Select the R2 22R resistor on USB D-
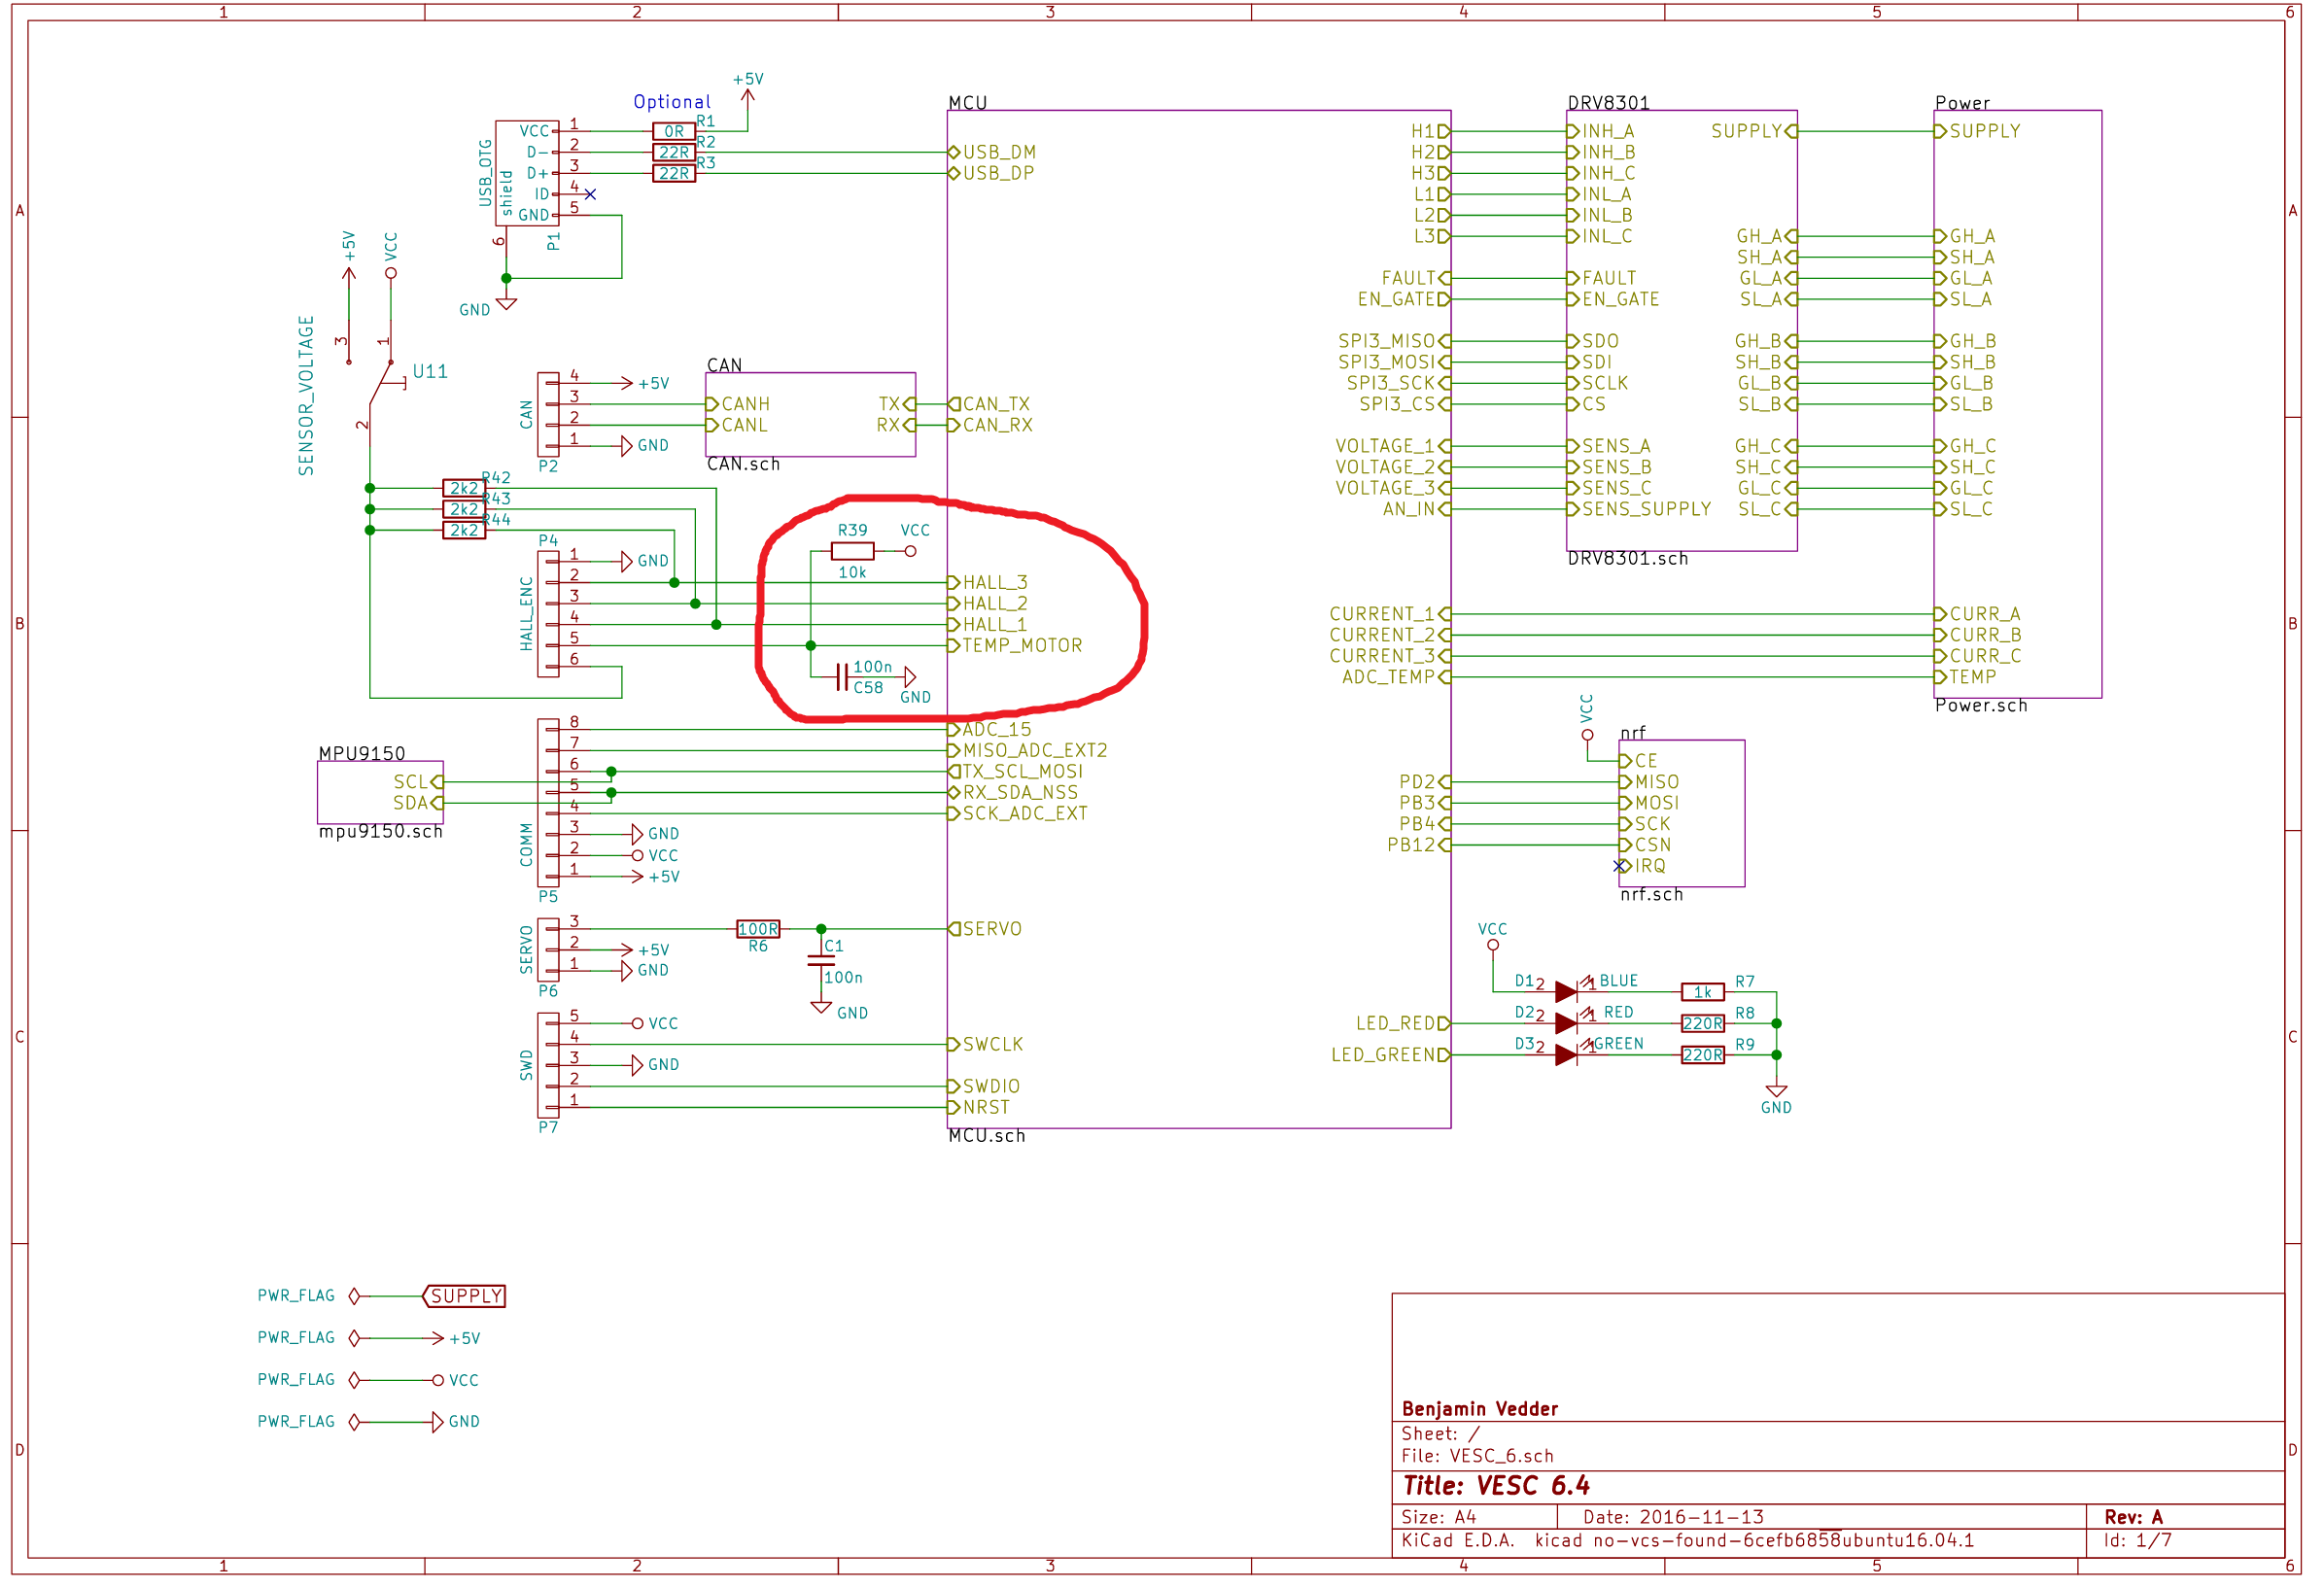Image resolution: width=2324 pixels, height=1587 pixels. pos(674,152)
